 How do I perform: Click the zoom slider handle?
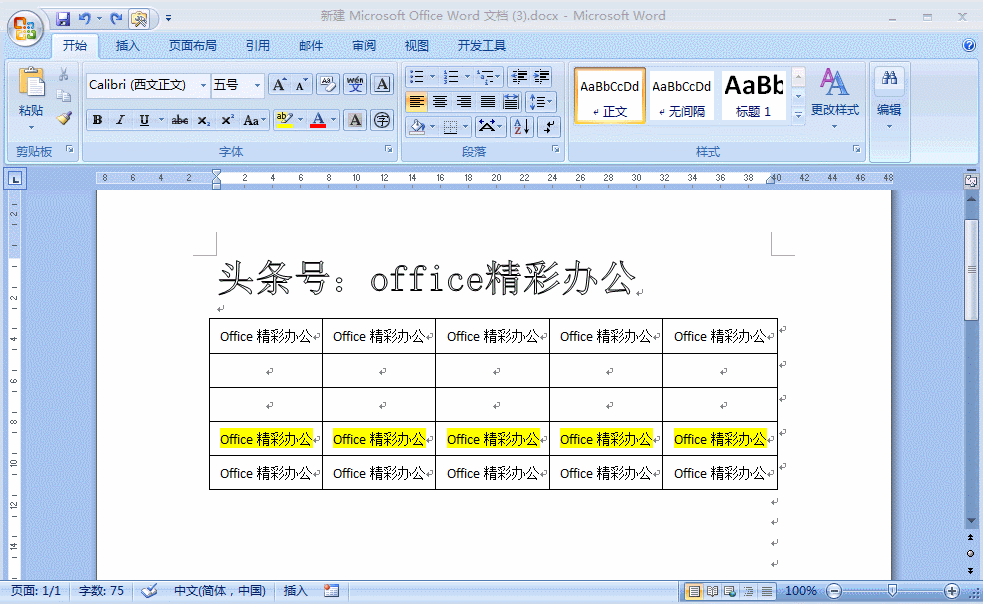tap(892, 591)
